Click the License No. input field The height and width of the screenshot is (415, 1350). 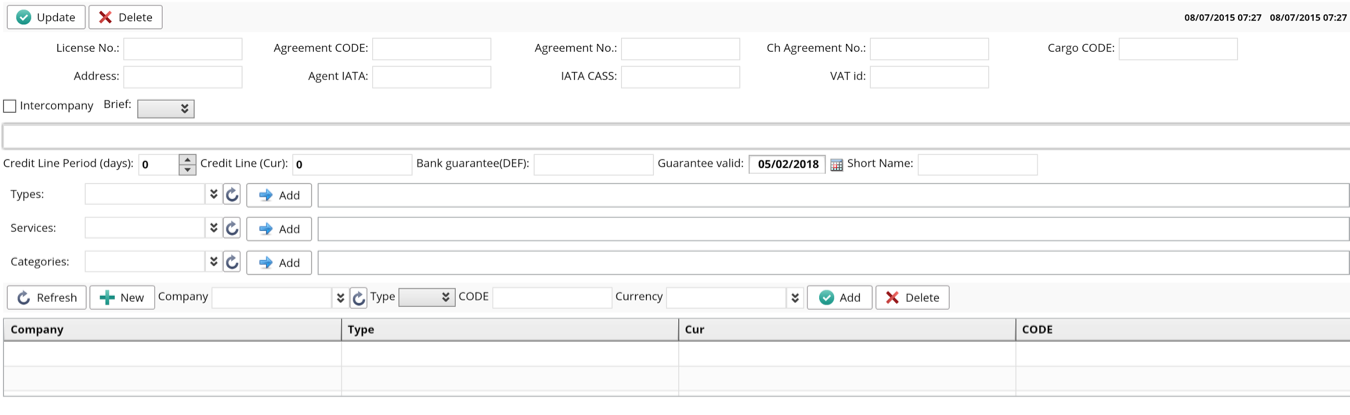[183, 49]
